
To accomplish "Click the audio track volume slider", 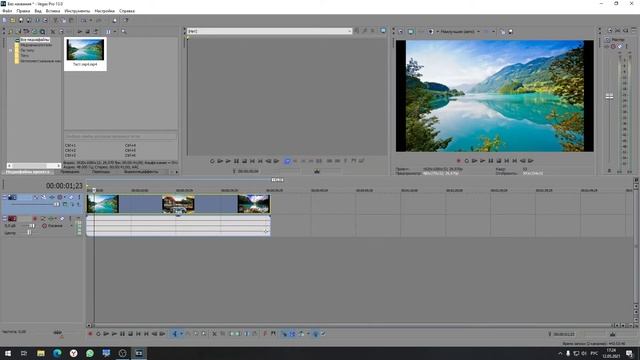I will pos(31,226).
